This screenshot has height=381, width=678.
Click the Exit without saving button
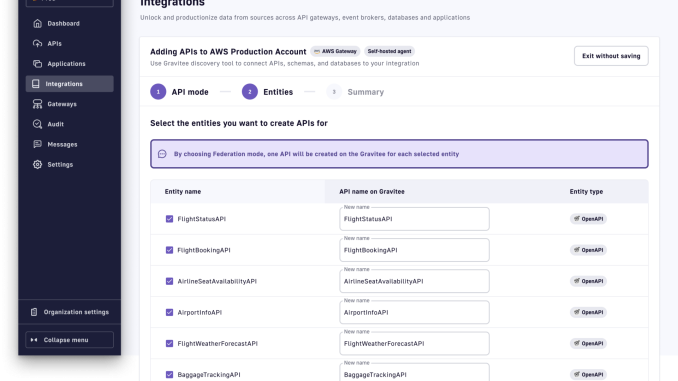pos(611,56)
